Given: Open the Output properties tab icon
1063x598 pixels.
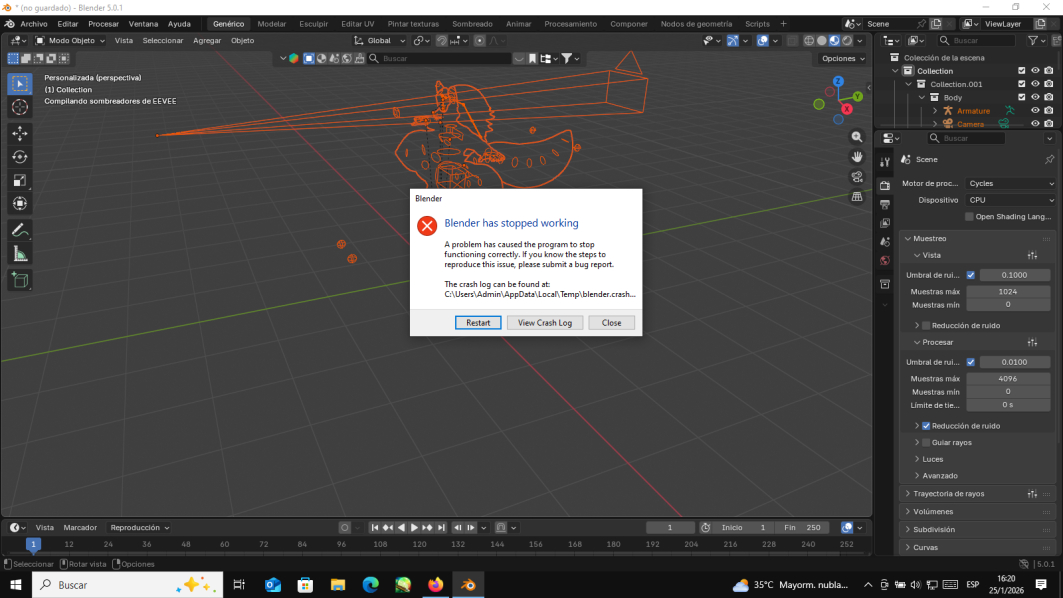Looking at the screenshot, I should point(885,204).
